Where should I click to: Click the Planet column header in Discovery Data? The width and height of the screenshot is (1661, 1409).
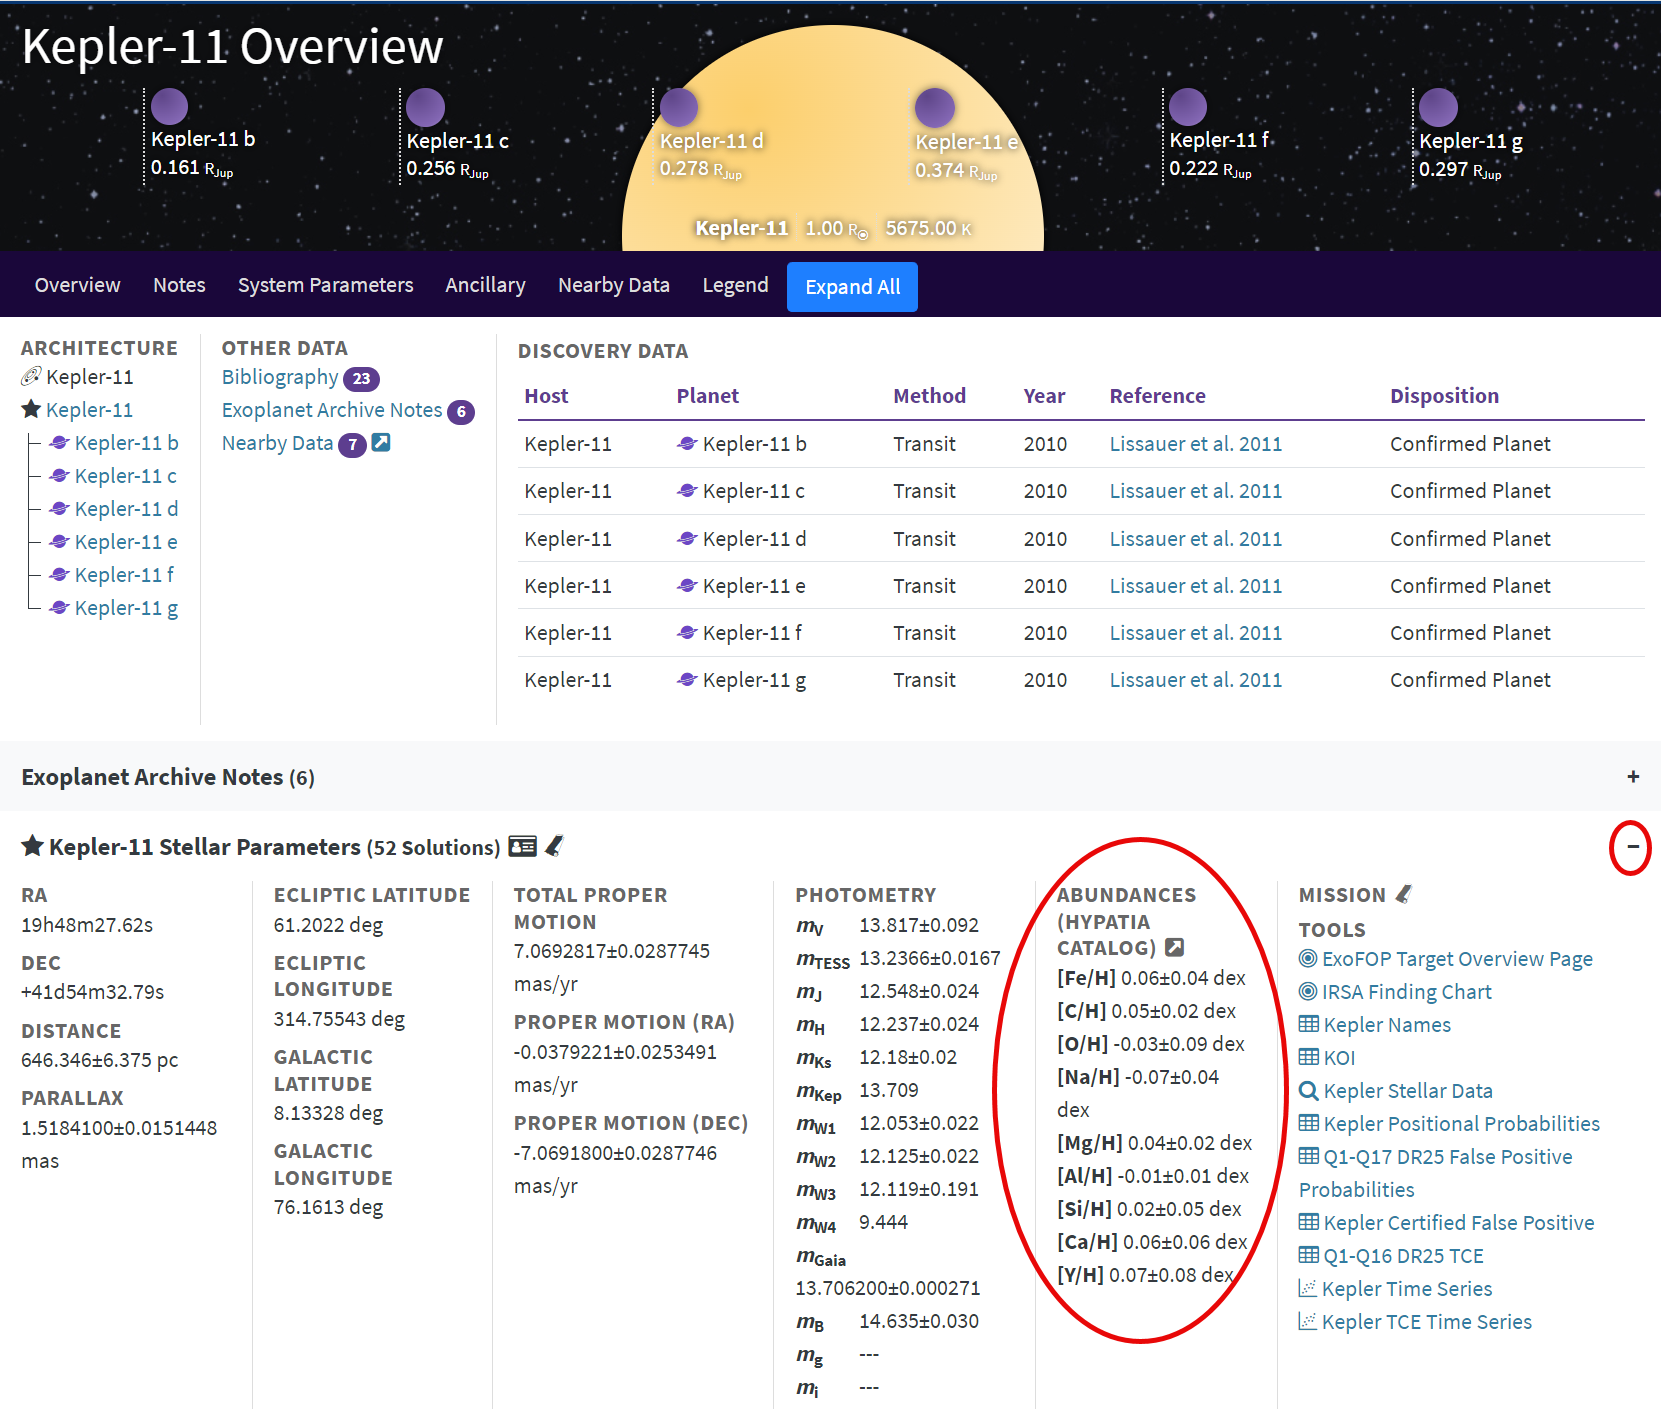click(x=707, y=396)
